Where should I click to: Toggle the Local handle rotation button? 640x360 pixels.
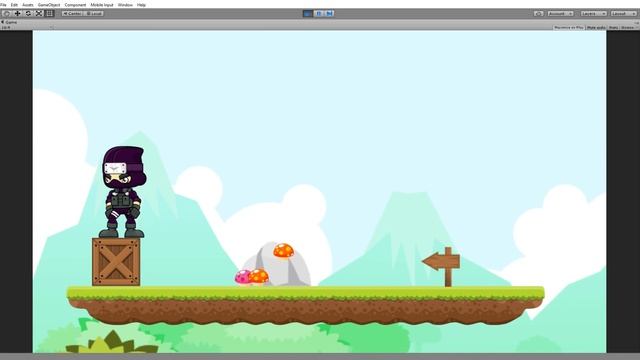coord(93,13)
